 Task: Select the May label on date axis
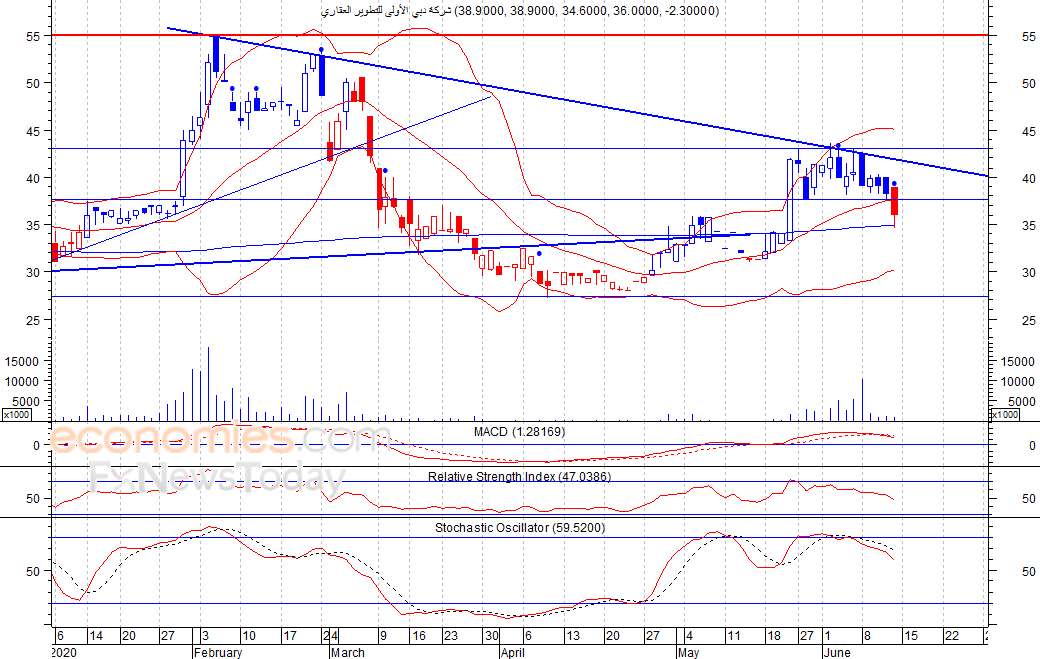pos(688,652)
